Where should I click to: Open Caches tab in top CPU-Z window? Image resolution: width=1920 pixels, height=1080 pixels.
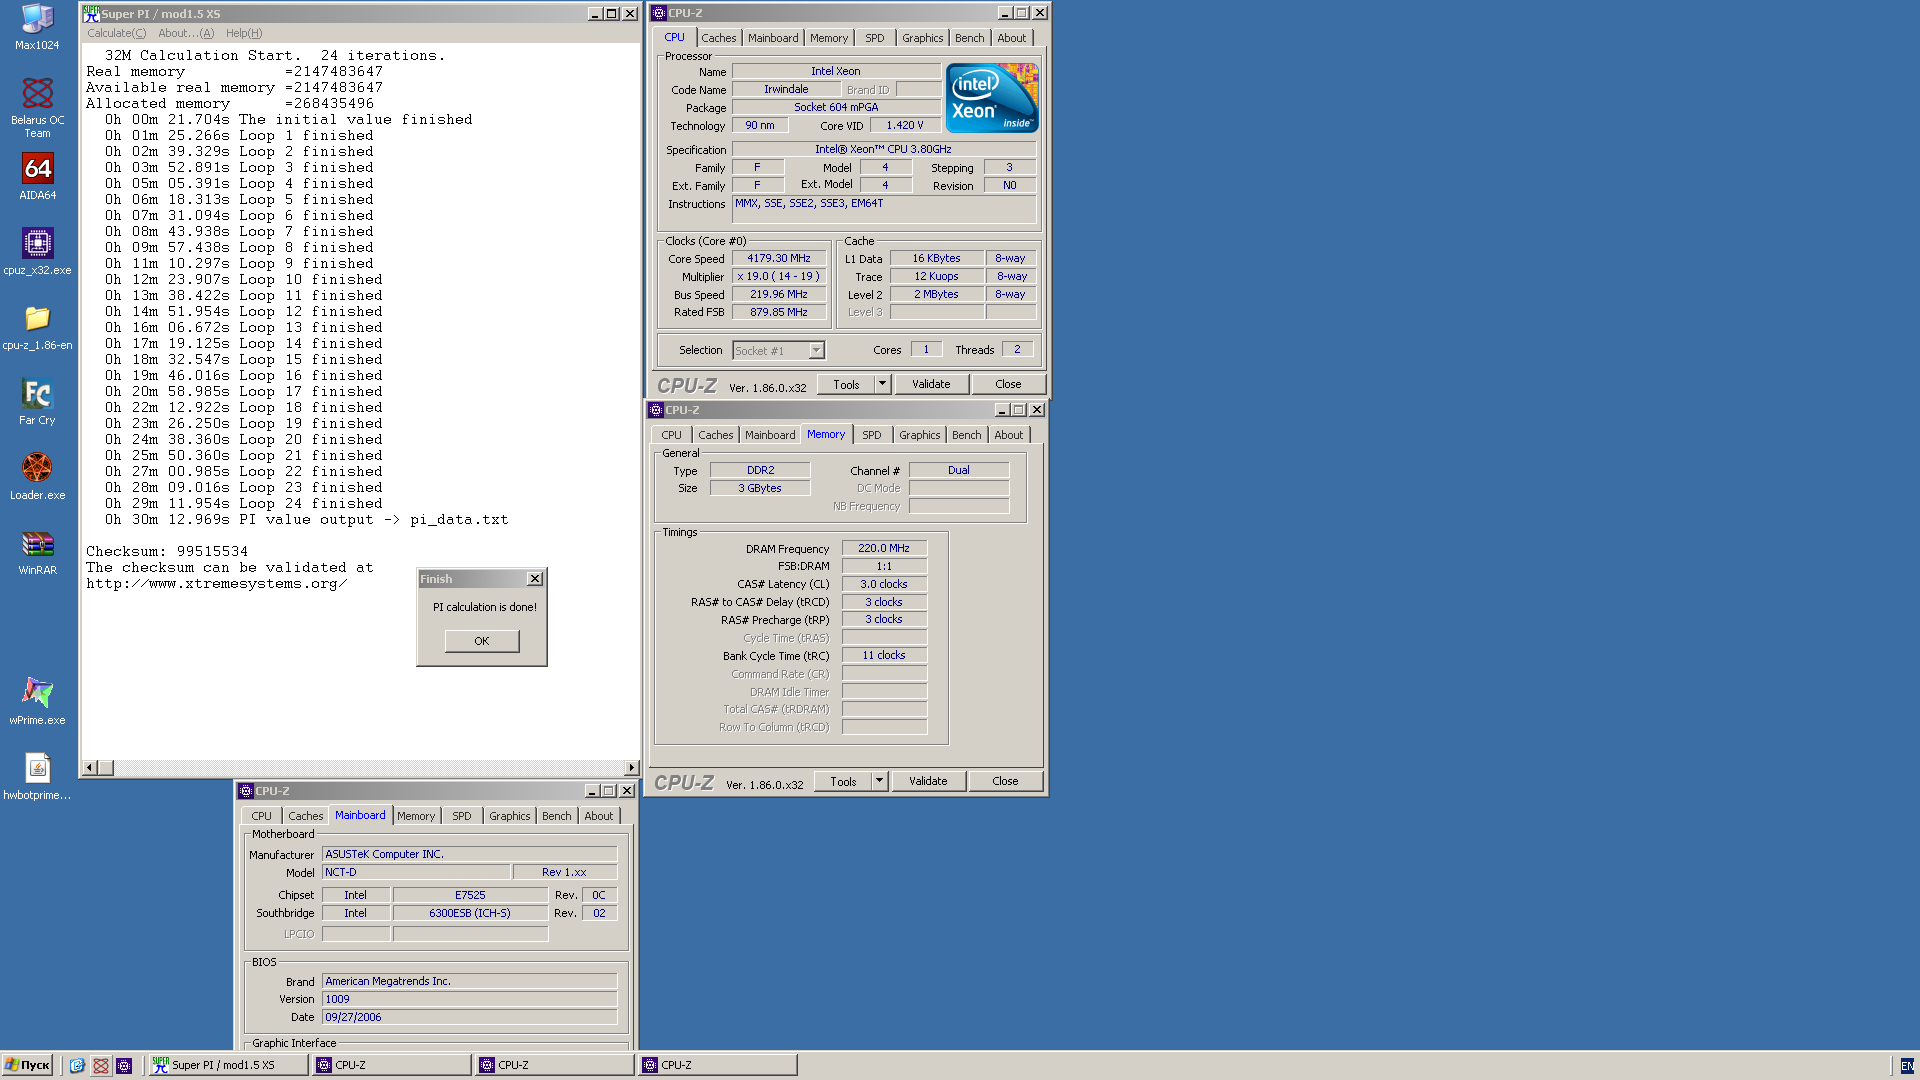click(x=718, y=38)
